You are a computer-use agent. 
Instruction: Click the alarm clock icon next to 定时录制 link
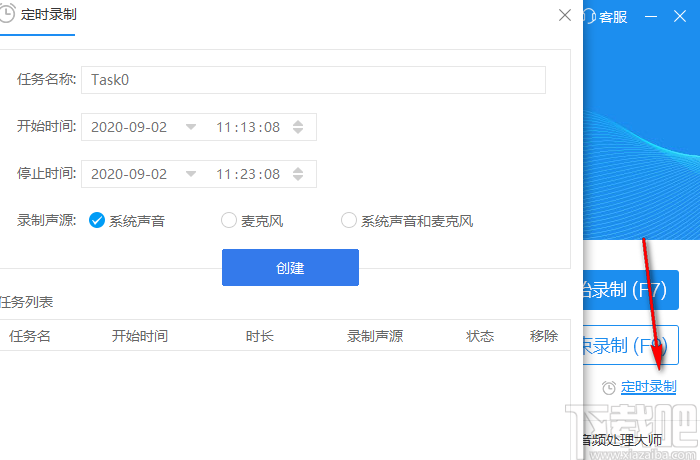click(608, 387)
